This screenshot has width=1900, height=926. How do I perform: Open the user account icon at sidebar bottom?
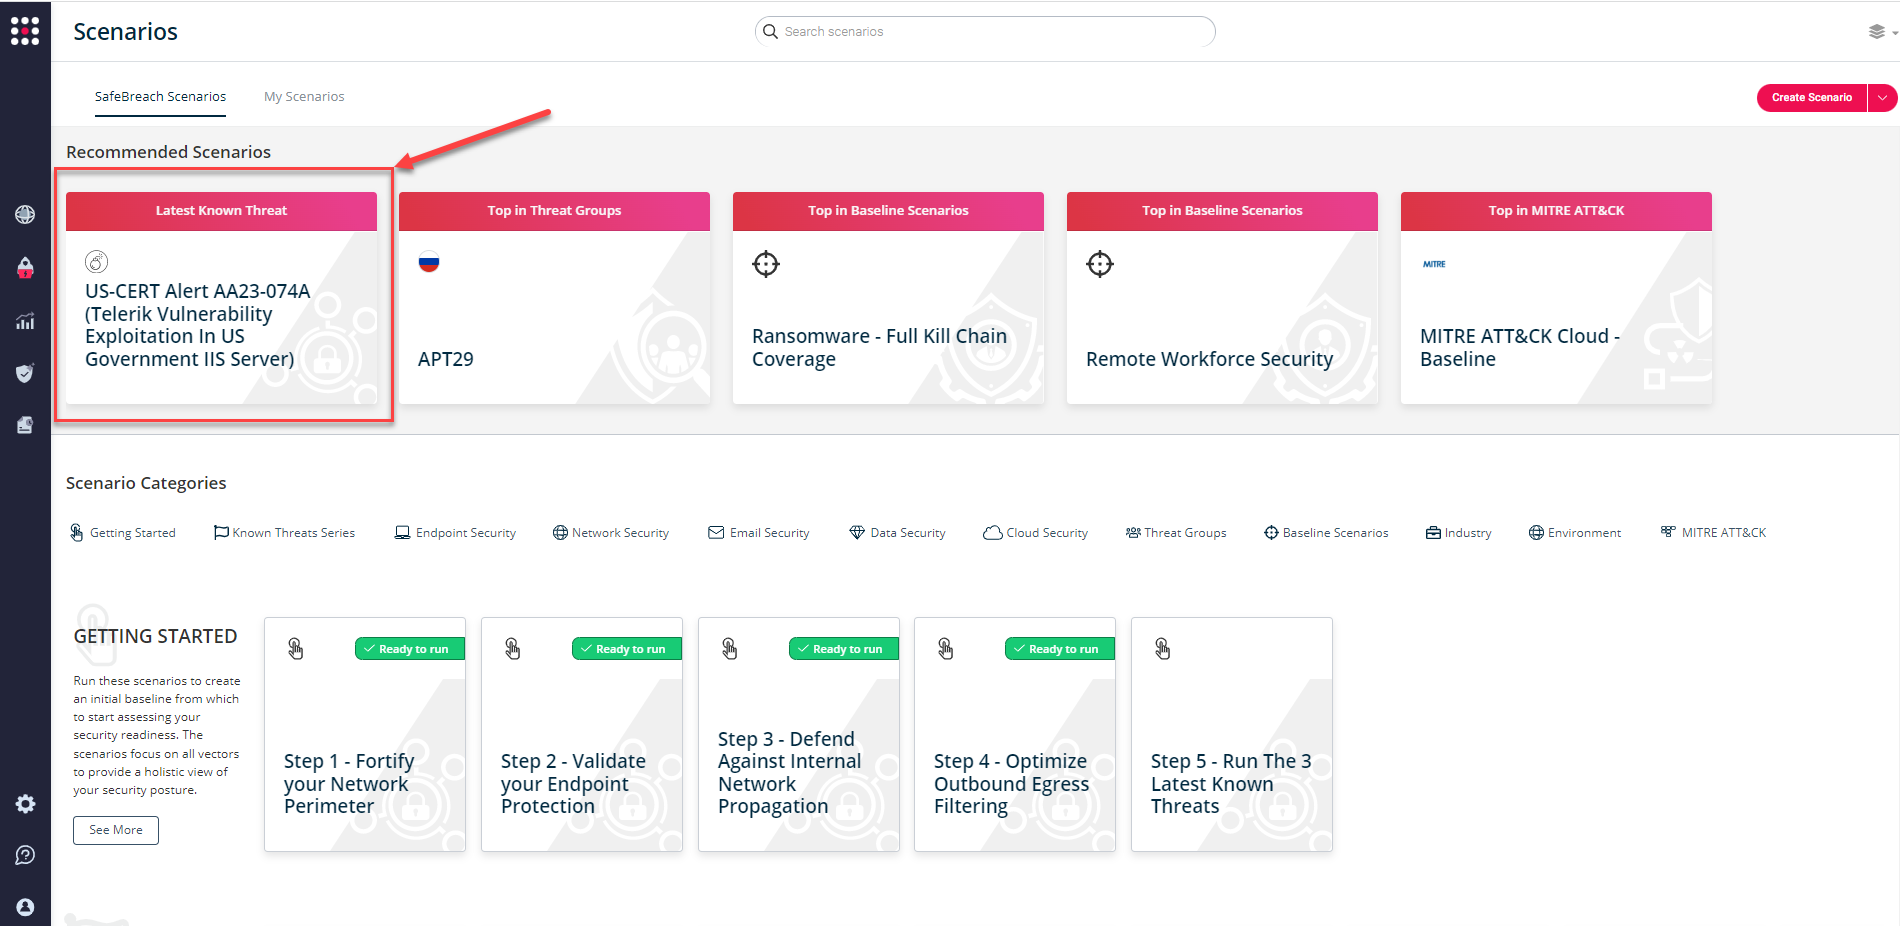[25, 907]
